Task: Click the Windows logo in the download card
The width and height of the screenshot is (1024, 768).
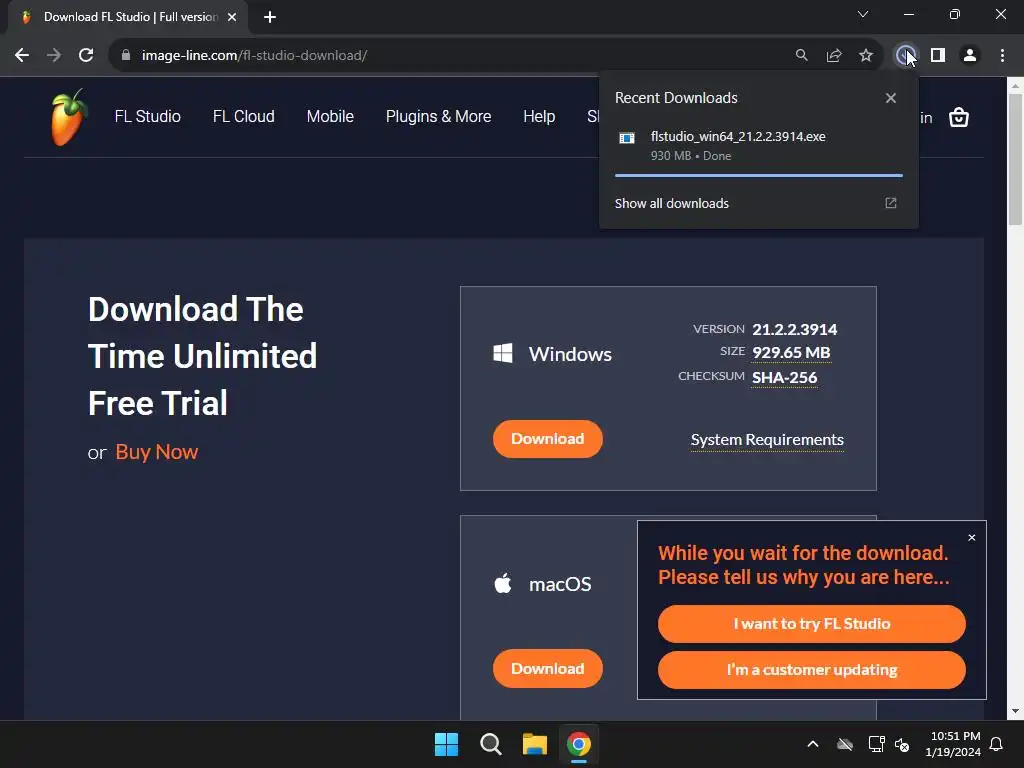Action: [503, 353]
